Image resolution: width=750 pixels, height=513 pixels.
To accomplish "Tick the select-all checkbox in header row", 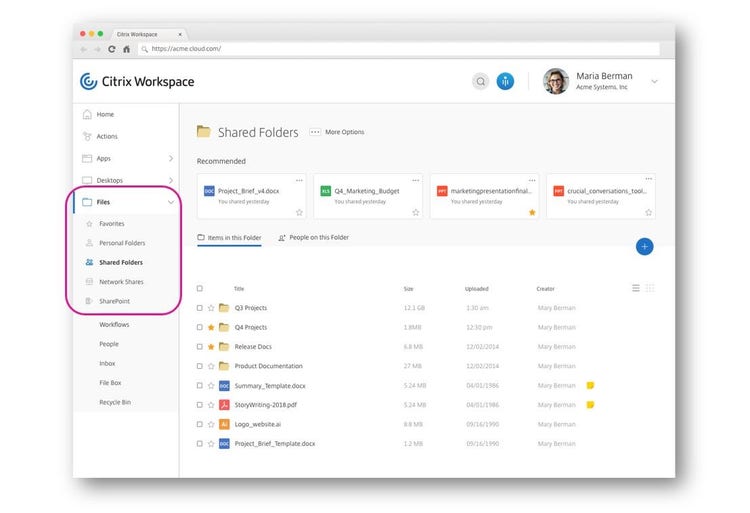I will pos(199,288).
